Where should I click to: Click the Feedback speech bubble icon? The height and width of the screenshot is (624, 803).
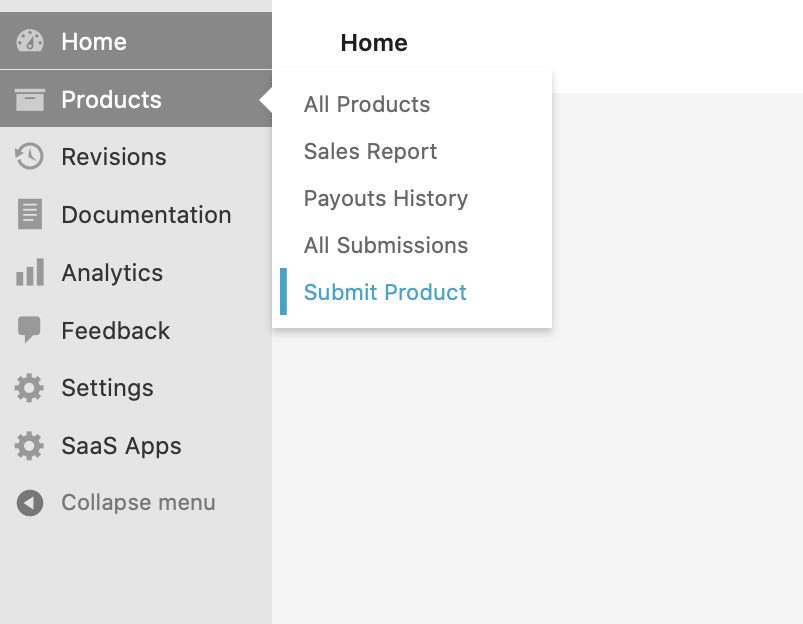pyautogui.click(x=28, y=330)
